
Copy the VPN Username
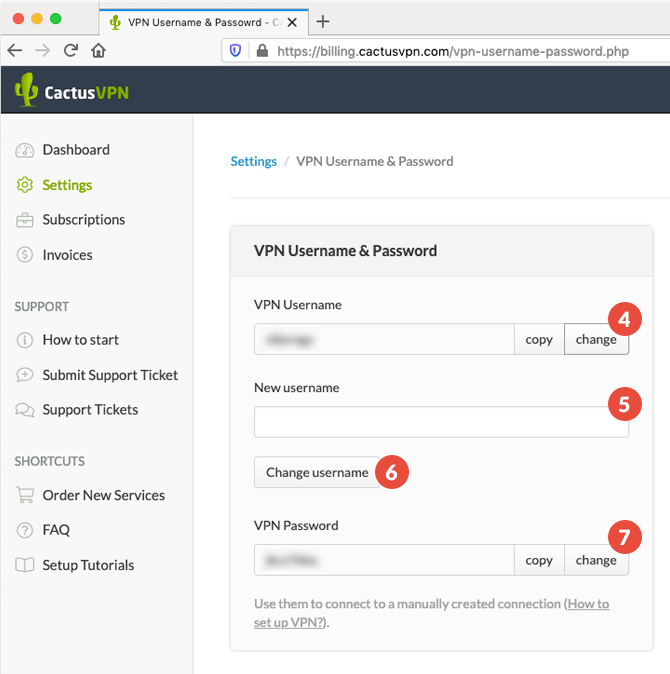pyautogui.click(x=539, y=339)
